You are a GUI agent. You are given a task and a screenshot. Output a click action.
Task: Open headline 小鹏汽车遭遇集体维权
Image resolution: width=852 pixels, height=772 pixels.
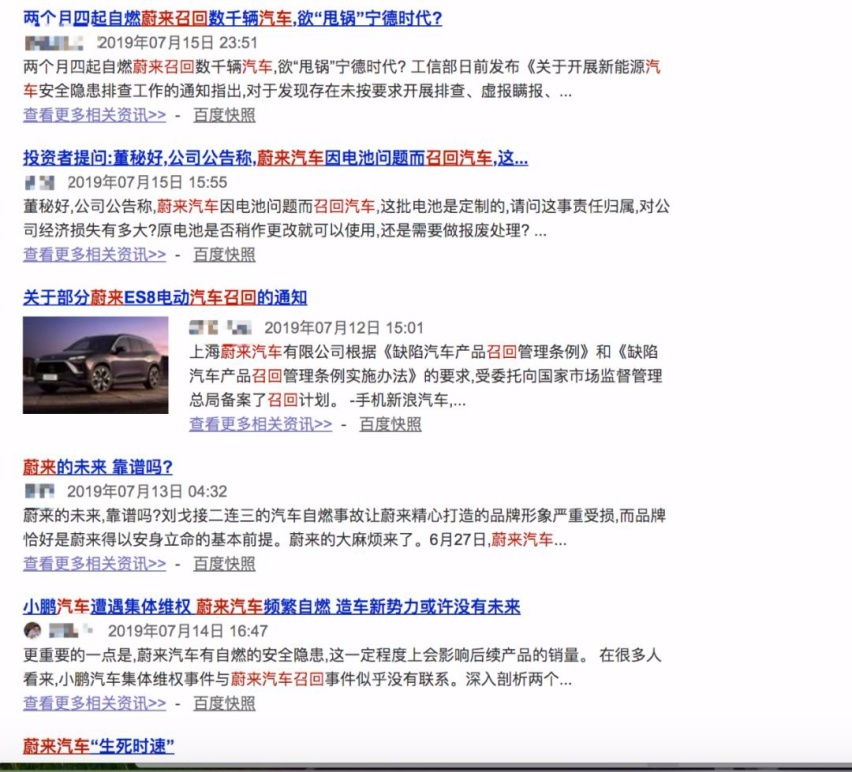tap(272, 607)
